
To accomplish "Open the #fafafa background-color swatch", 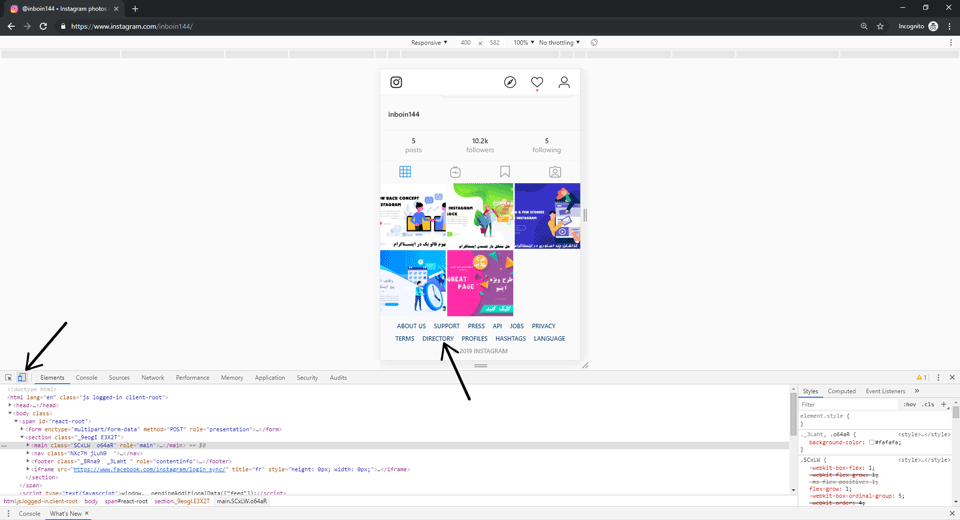I will pos(871,442).
